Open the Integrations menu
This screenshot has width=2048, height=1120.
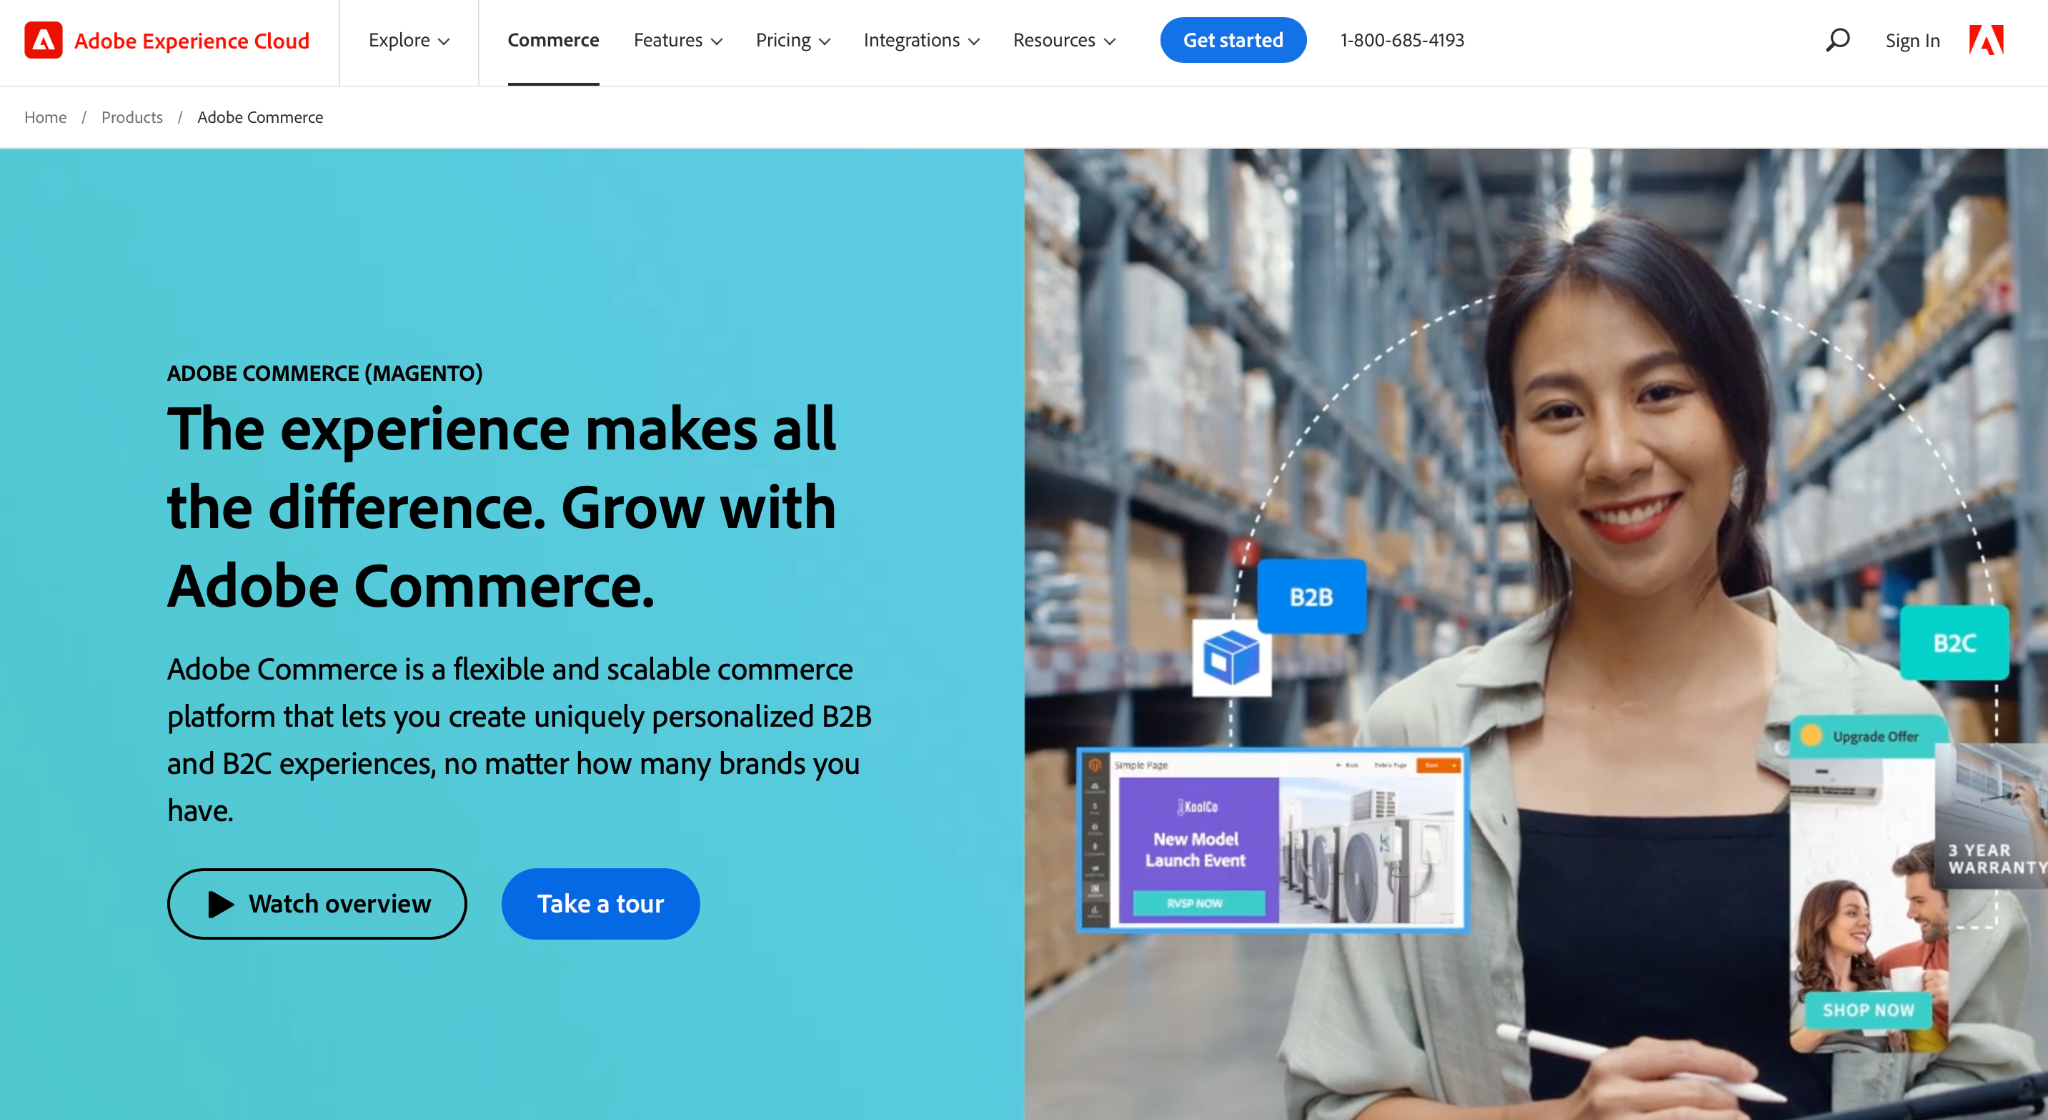tap(921, 40)
